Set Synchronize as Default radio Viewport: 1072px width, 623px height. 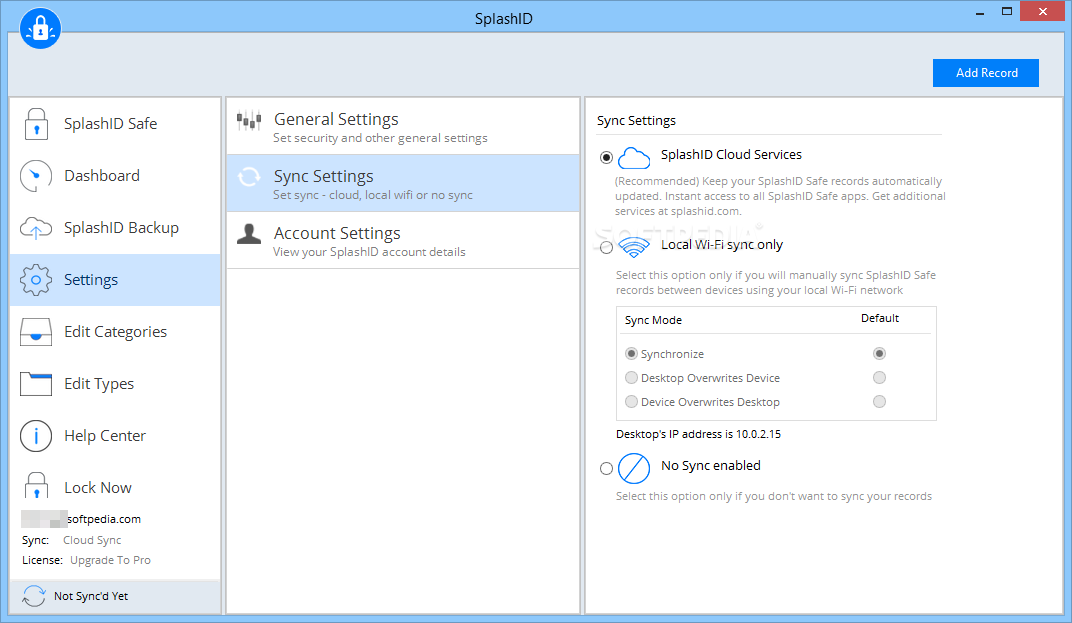[879, 354]
